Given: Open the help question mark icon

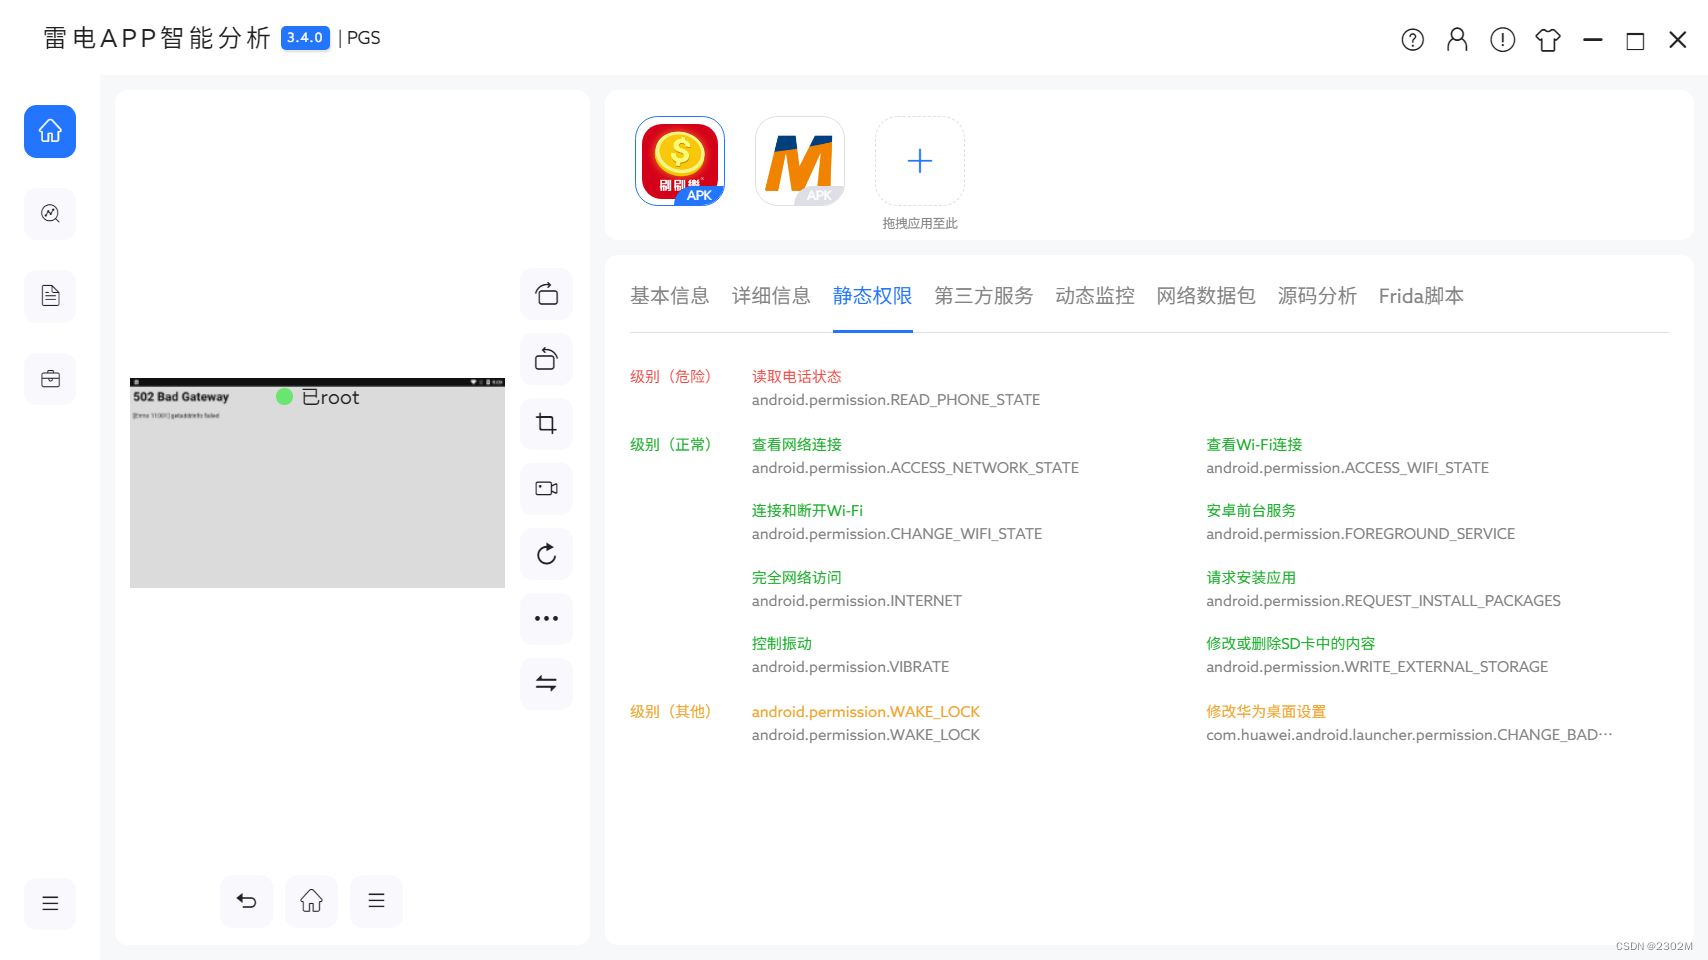Looking at the screenshot, I should pos(1412,40).
